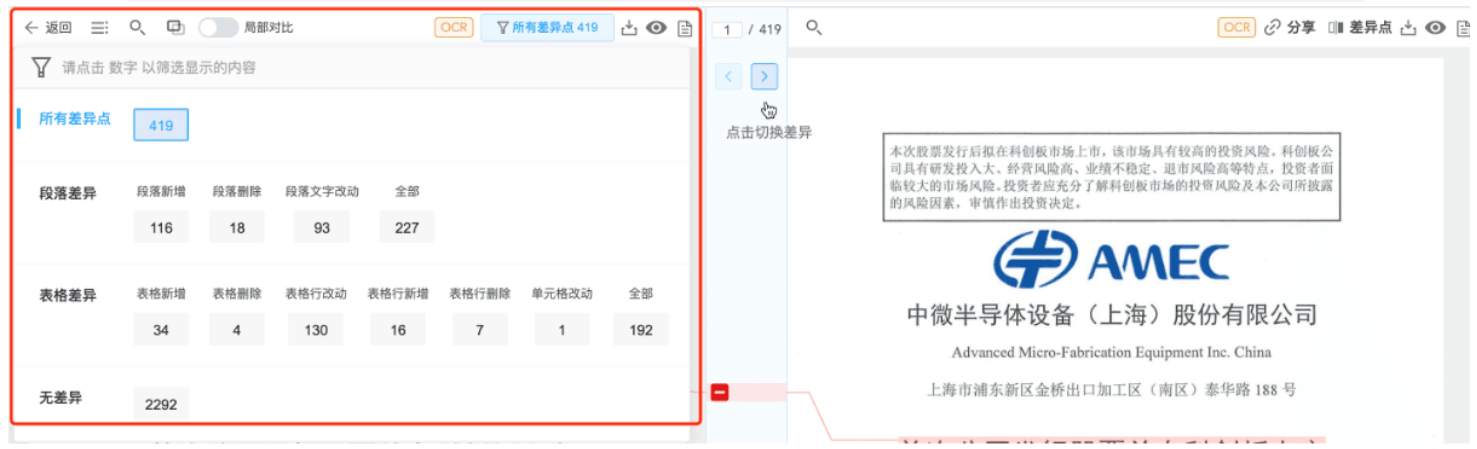Click the OCR badge in the left pane

click(454, 28)
